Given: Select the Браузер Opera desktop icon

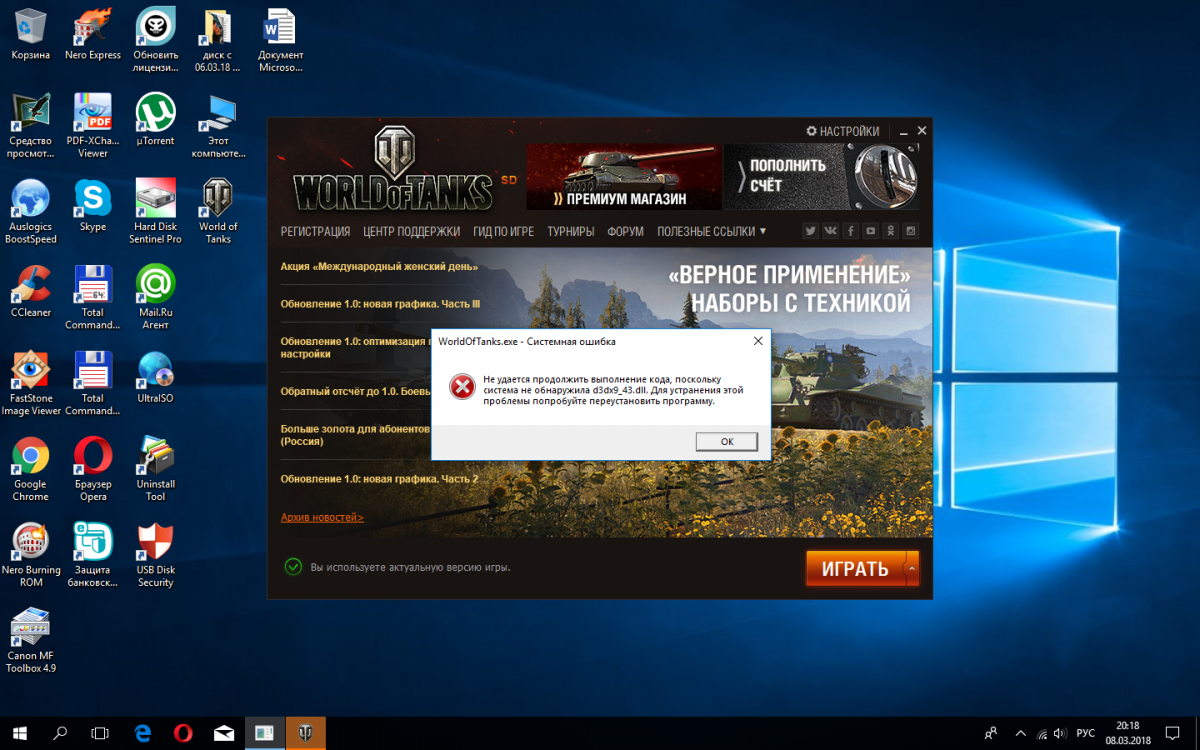Looking at the screenshot, I should pyautogui.click(x=93, y=469).
